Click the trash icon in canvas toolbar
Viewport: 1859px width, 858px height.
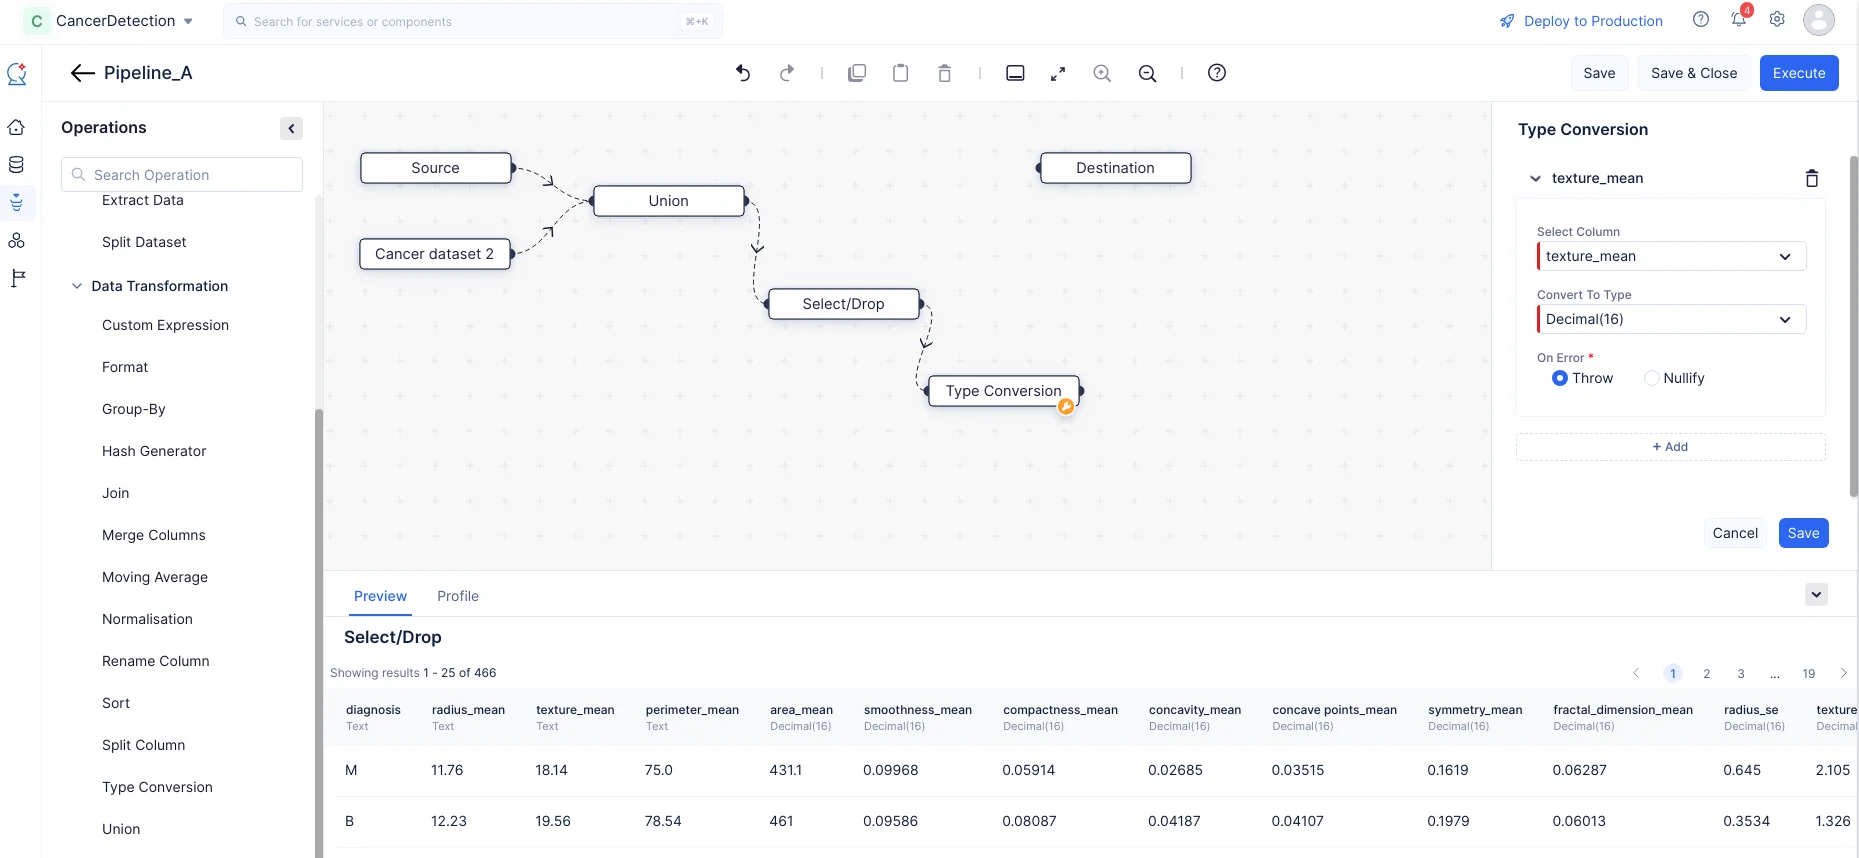point(944,73)
